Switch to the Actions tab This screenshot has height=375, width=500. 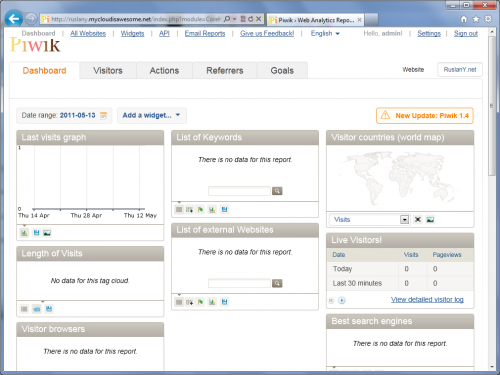click(164, 71)
